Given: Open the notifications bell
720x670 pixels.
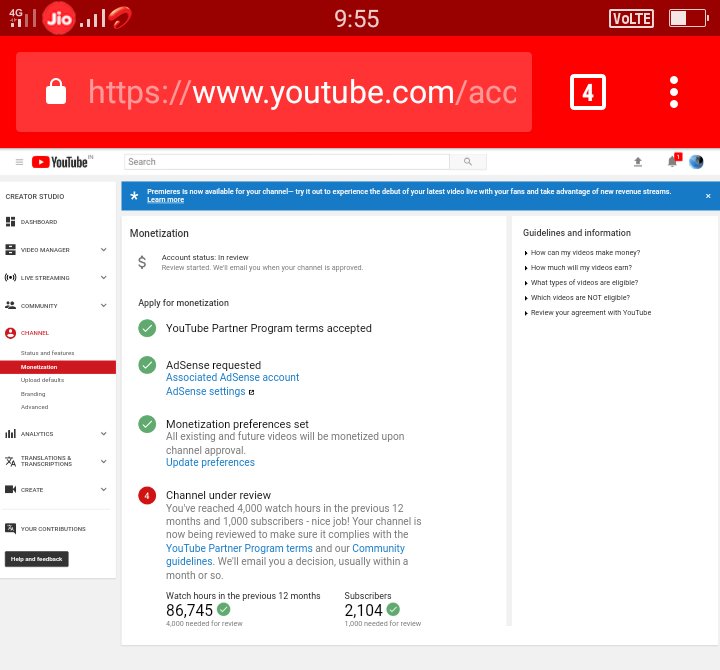Looking at the screenshot, I should (x=672, y=161).
